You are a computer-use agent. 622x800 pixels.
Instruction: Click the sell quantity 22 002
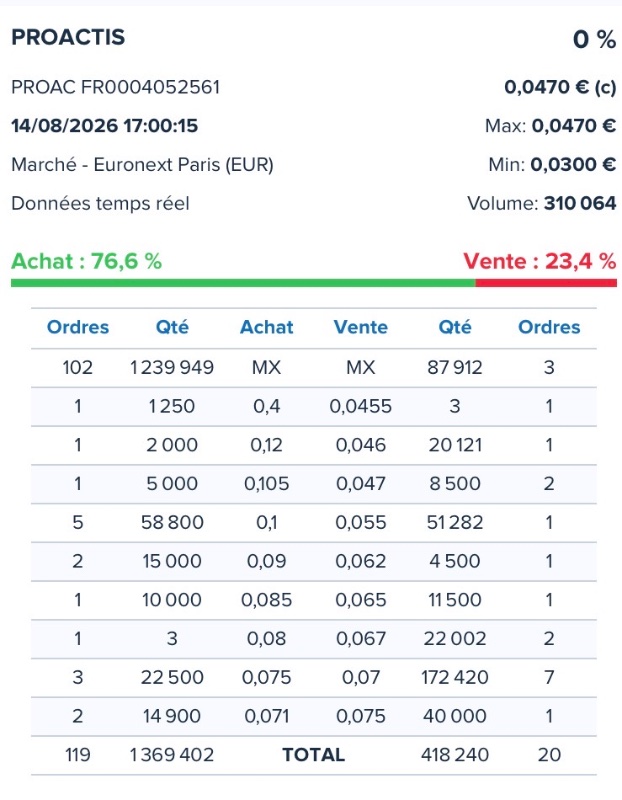(x=455, y=639)
